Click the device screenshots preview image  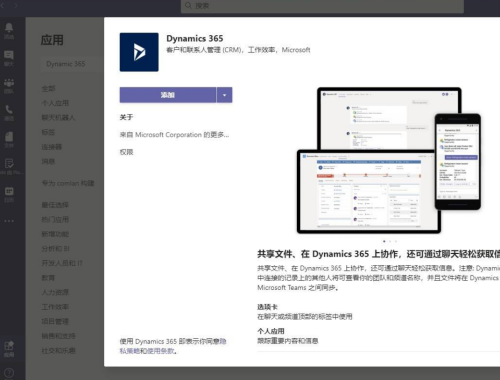pyautogui.click(x=389, y=160)
